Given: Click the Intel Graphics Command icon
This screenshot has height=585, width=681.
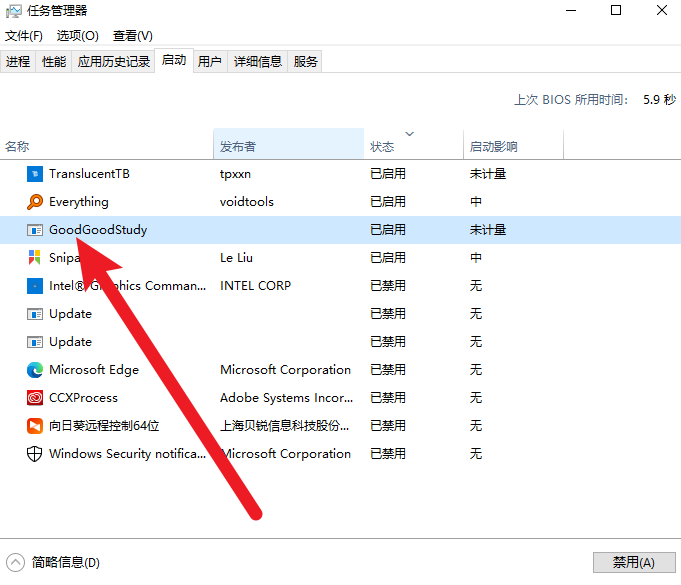Looking at the screenshot, I should (x=35, y=286).
